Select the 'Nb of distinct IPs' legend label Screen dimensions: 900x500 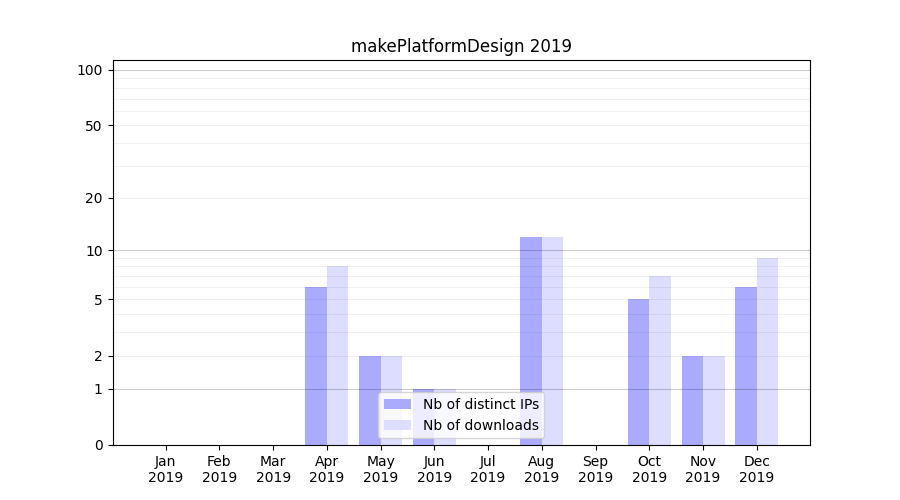tap(480, 404)
